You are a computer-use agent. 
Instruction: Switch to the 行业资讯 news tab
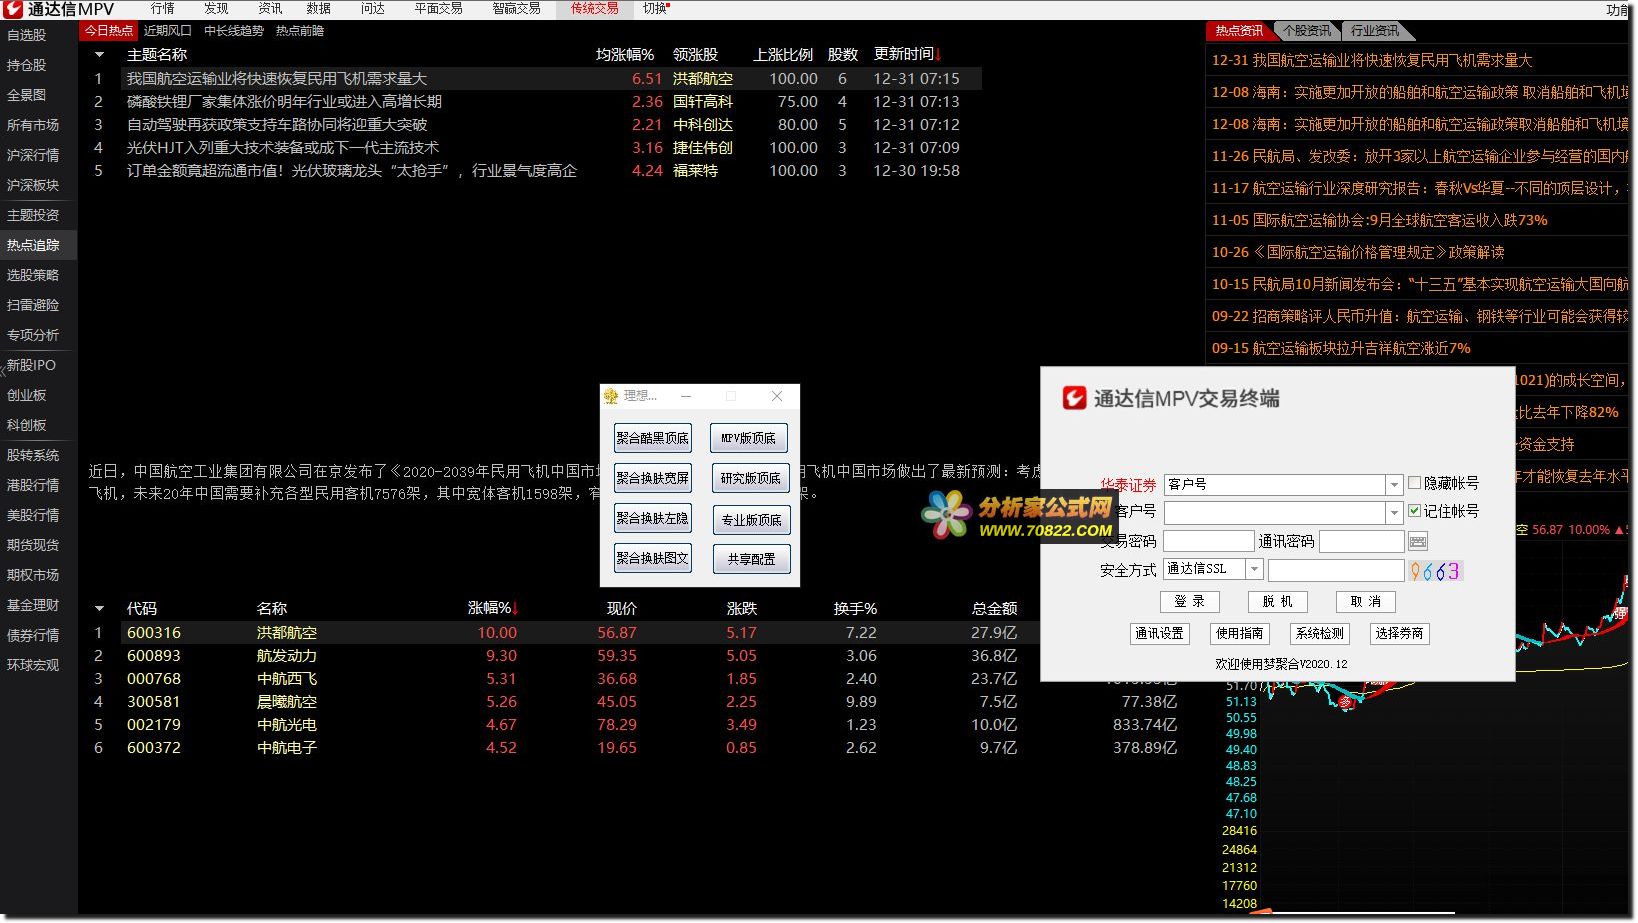tap(1375, 31)
